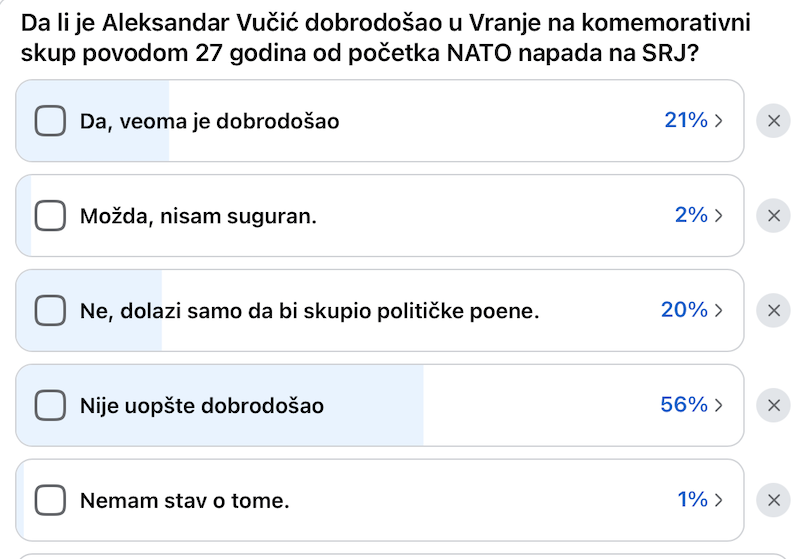Select the 'Ne, dolazi samo' checkbox

coord(50,310)
